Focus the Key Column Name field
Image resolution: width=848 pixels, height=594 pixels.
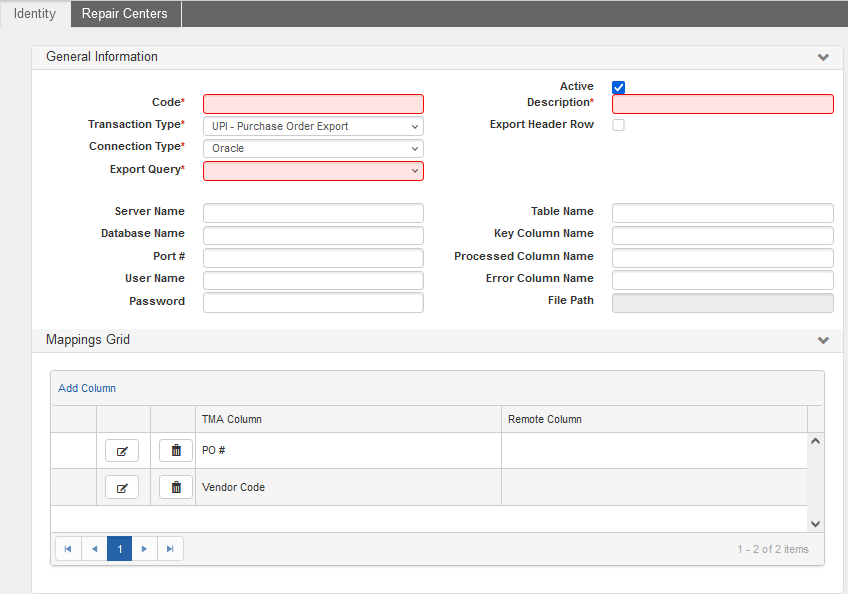click(x=723, y=235)
